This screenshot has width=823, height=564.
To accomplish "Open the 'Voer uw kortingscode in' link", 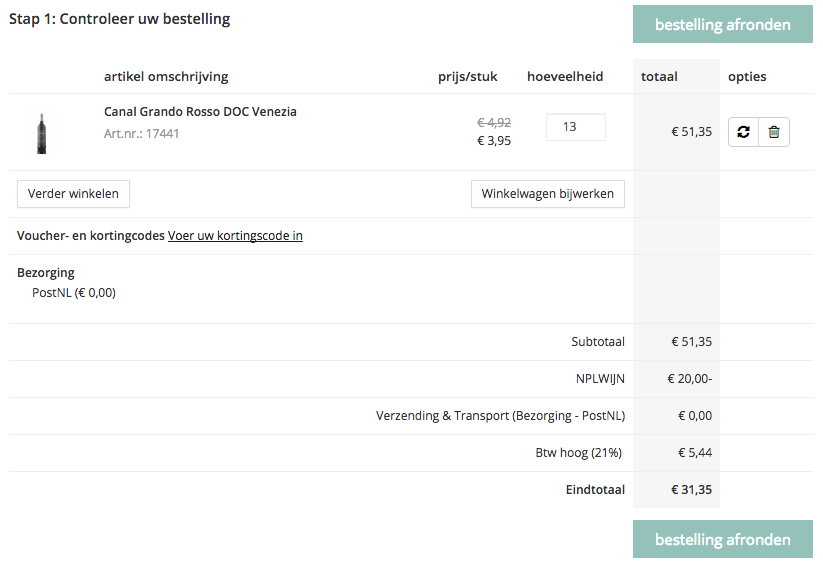I will [x=235, y=236].
